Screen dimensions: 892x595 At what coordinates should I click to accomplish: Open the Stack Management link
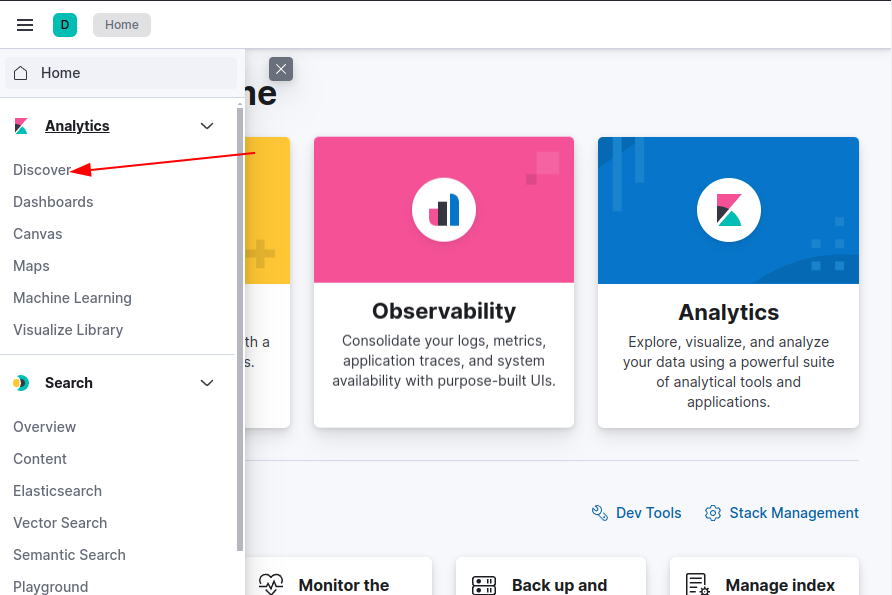tap(793, 513)
